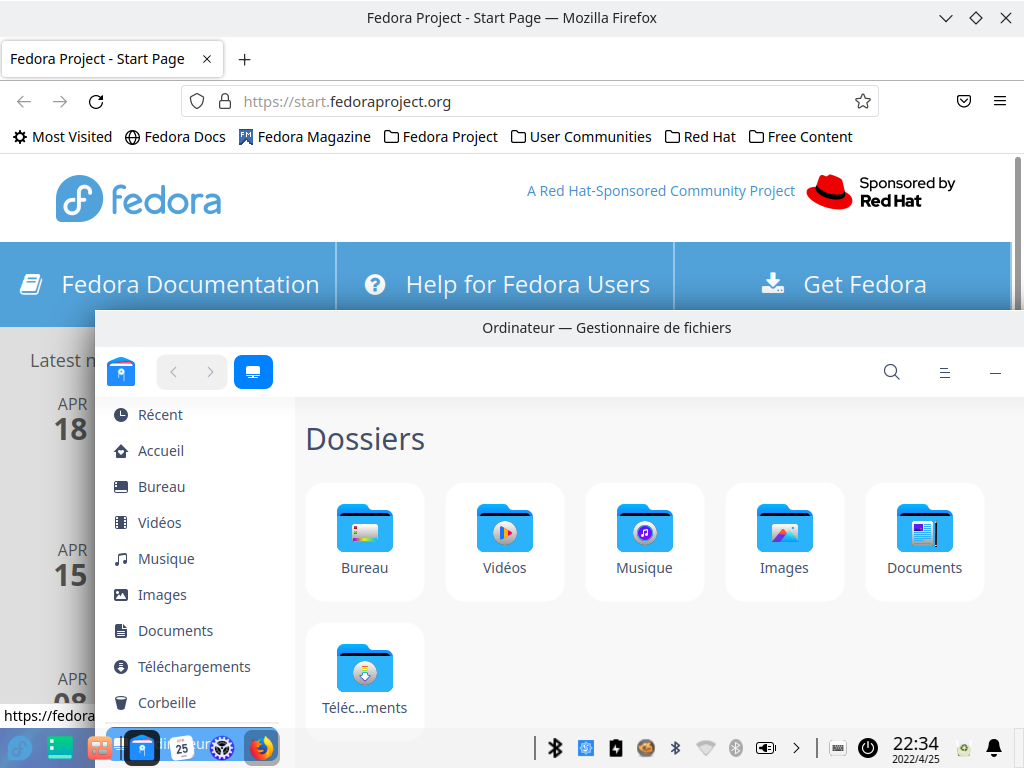The width and height of the screenshot is (1024, 768).
Task: Click the Sponsored by Red Hat logo
Action: coord(881,192)
